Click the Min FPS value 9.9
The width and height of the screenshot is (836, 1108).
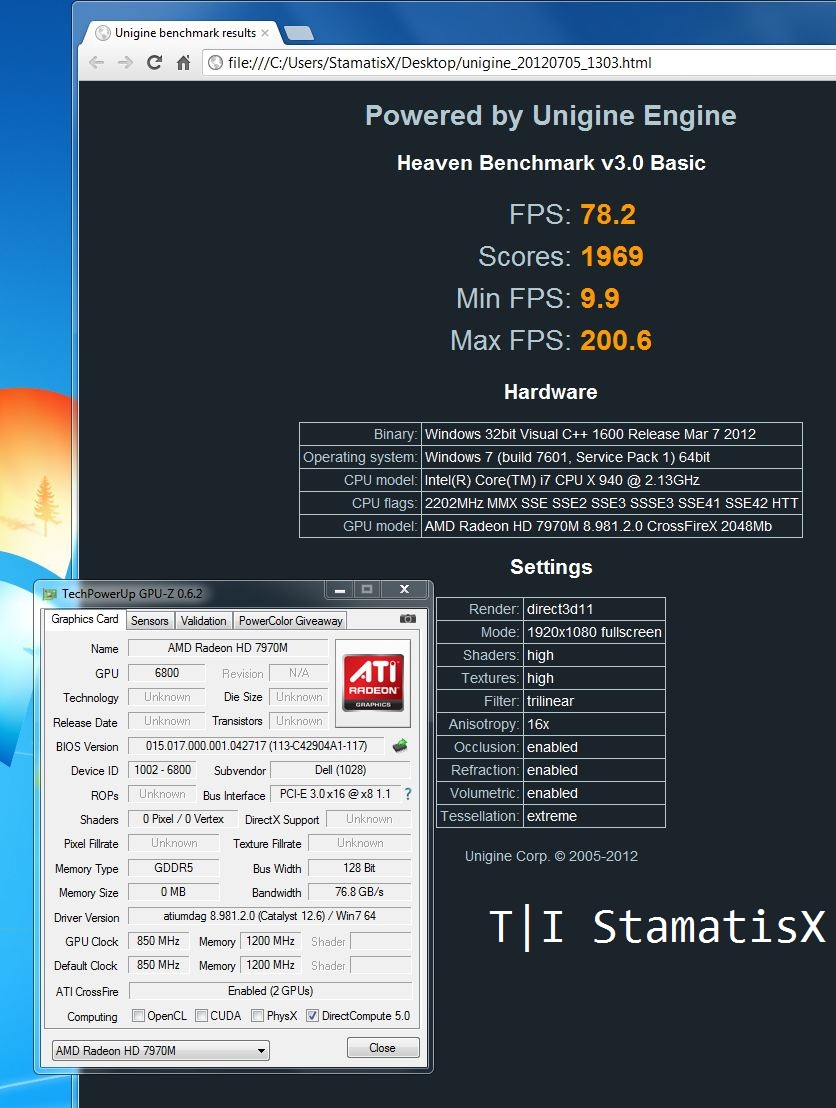600,298
